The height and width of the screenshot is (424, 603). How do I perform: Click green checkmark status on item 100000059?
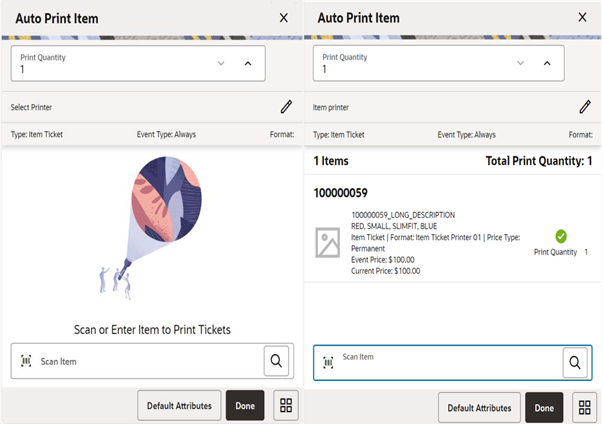pyautogui.click(x=561, y=236)
